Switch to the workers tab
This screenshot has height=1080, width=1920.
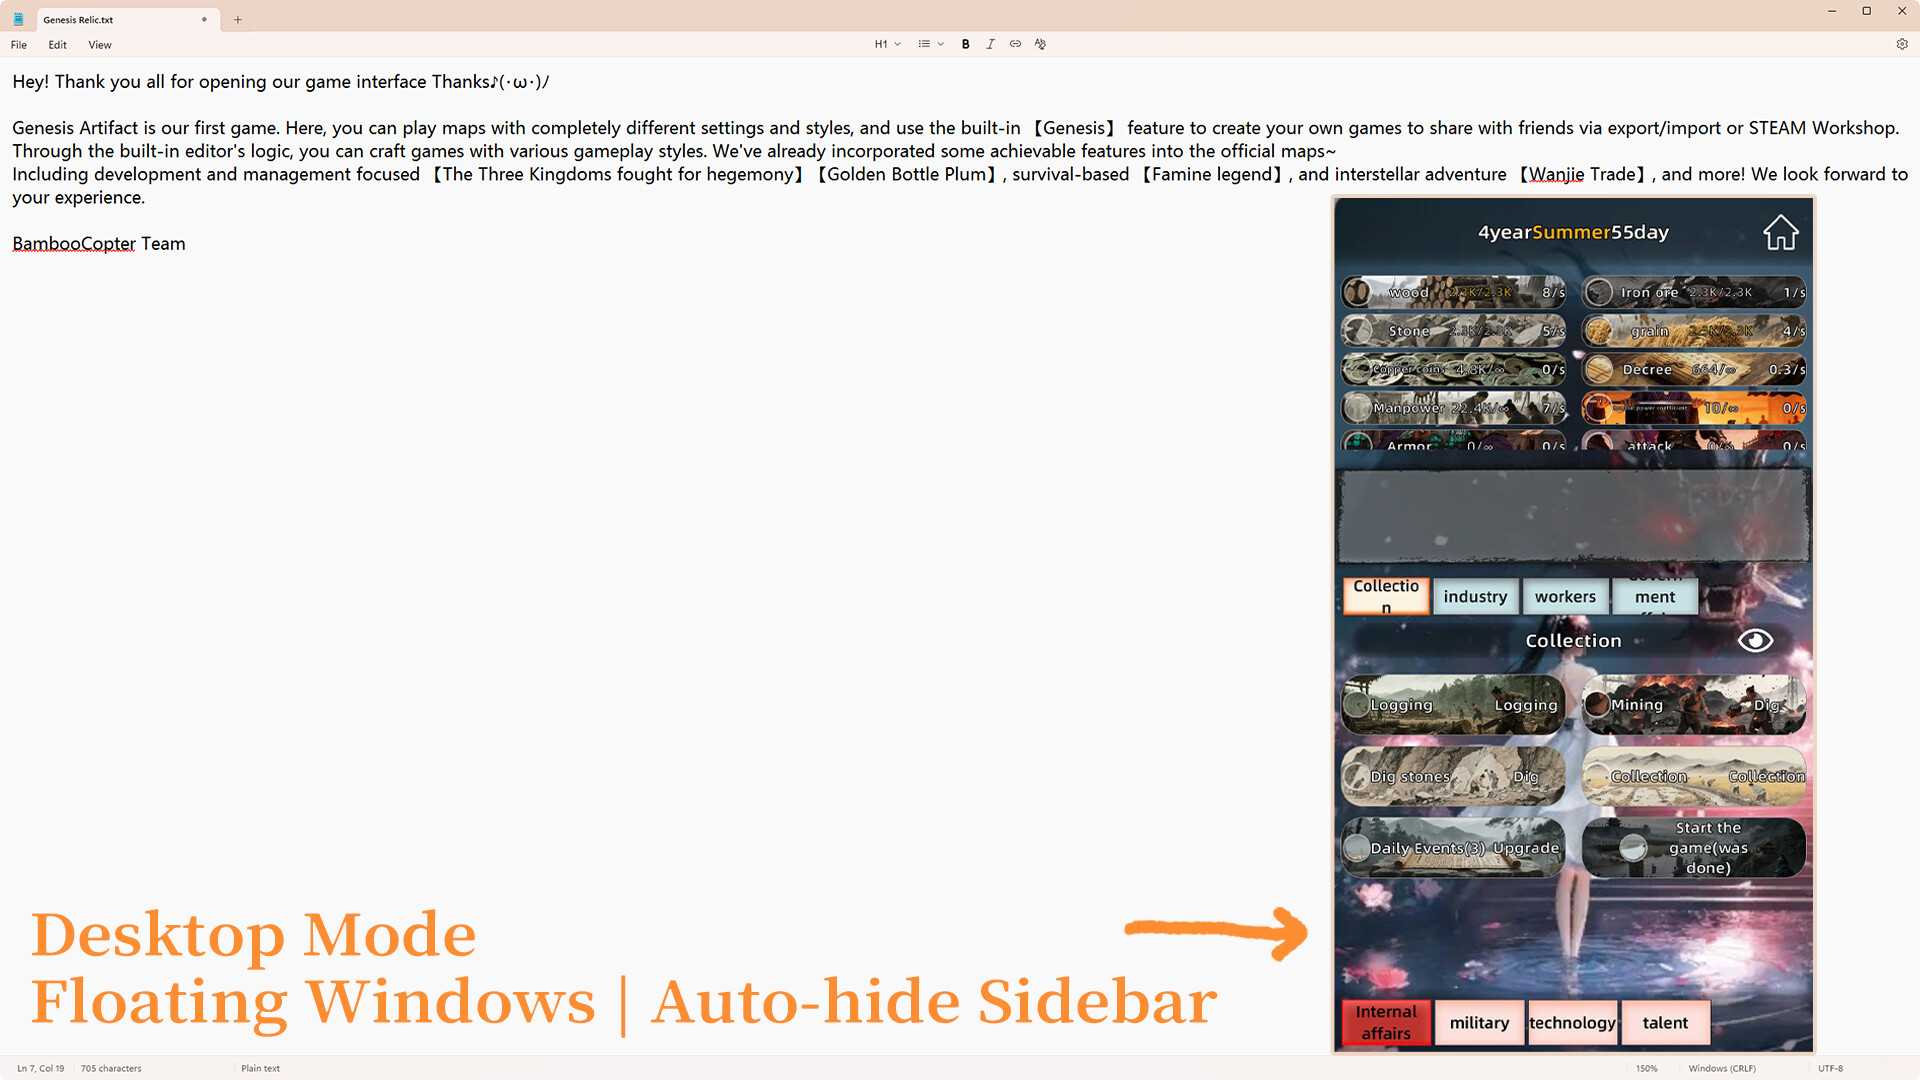(1566, 596)
